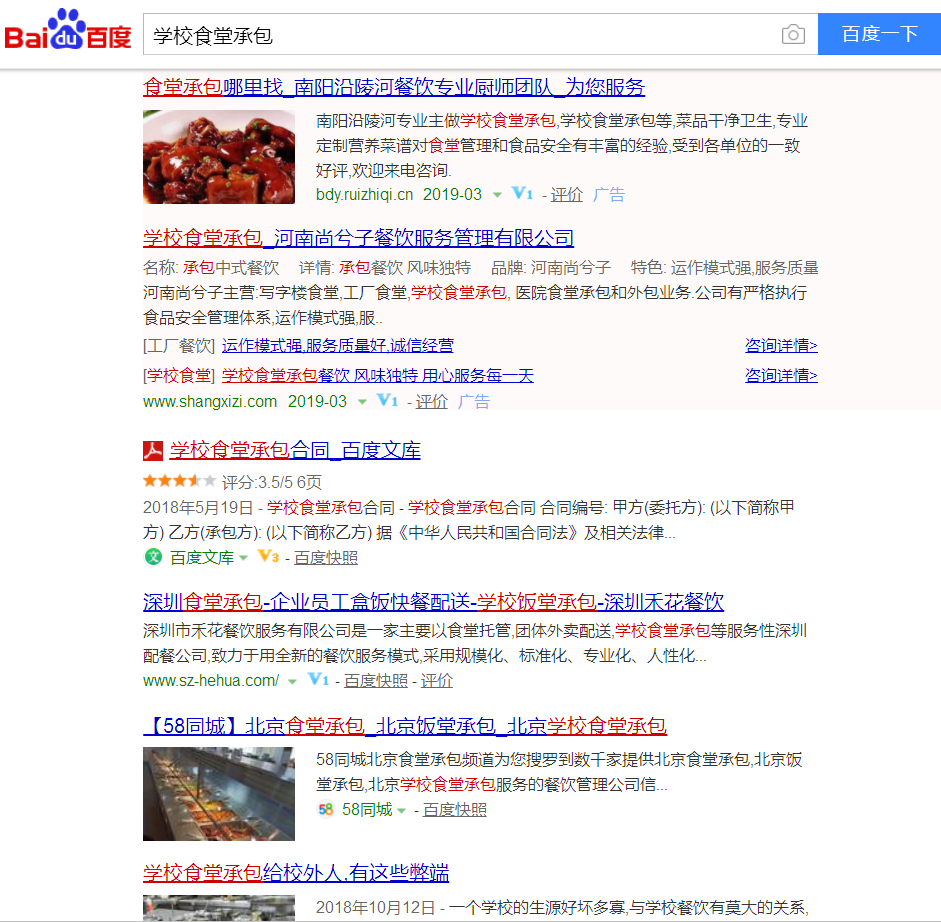The width and height of the screenshot is (941, 922).
Task: Expand dropdown arrow next to www.sz-hehua.com
Action: coord(292,681)
